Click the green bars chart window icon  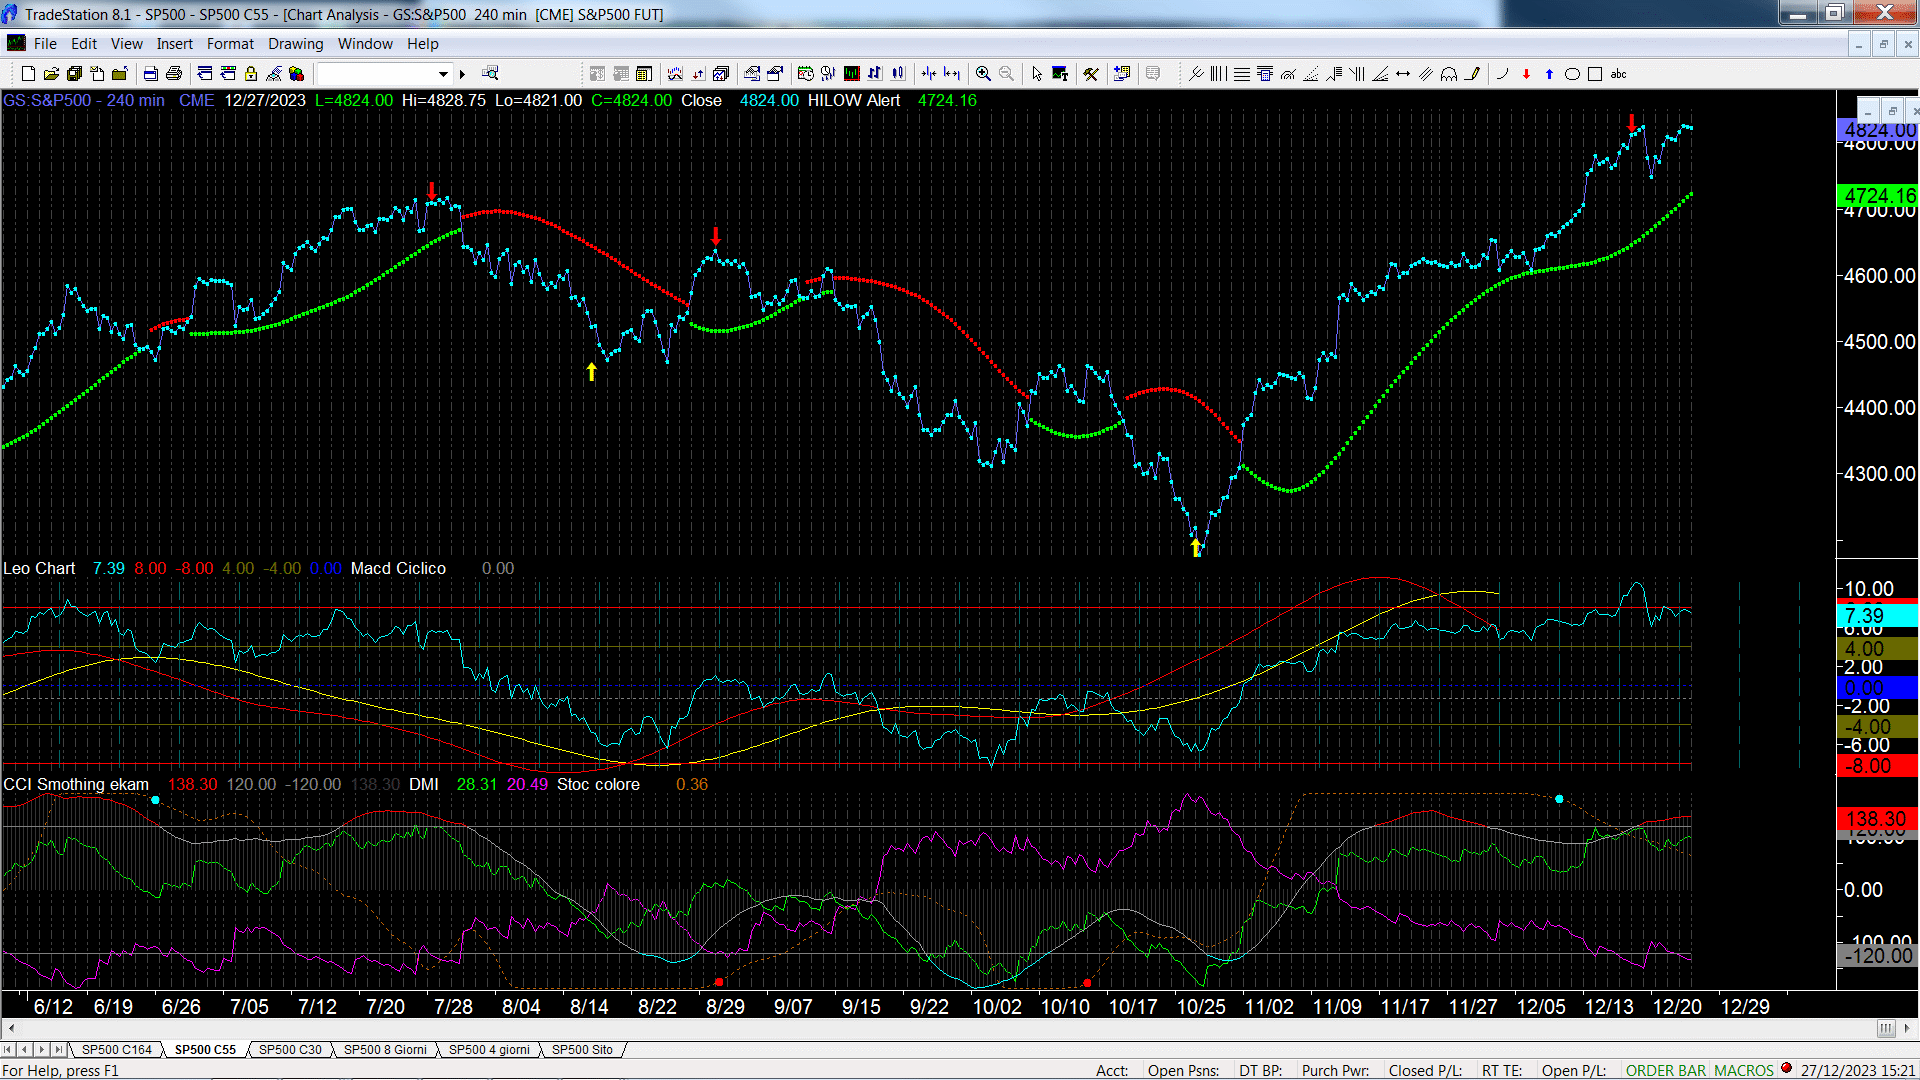pos(851,73)
